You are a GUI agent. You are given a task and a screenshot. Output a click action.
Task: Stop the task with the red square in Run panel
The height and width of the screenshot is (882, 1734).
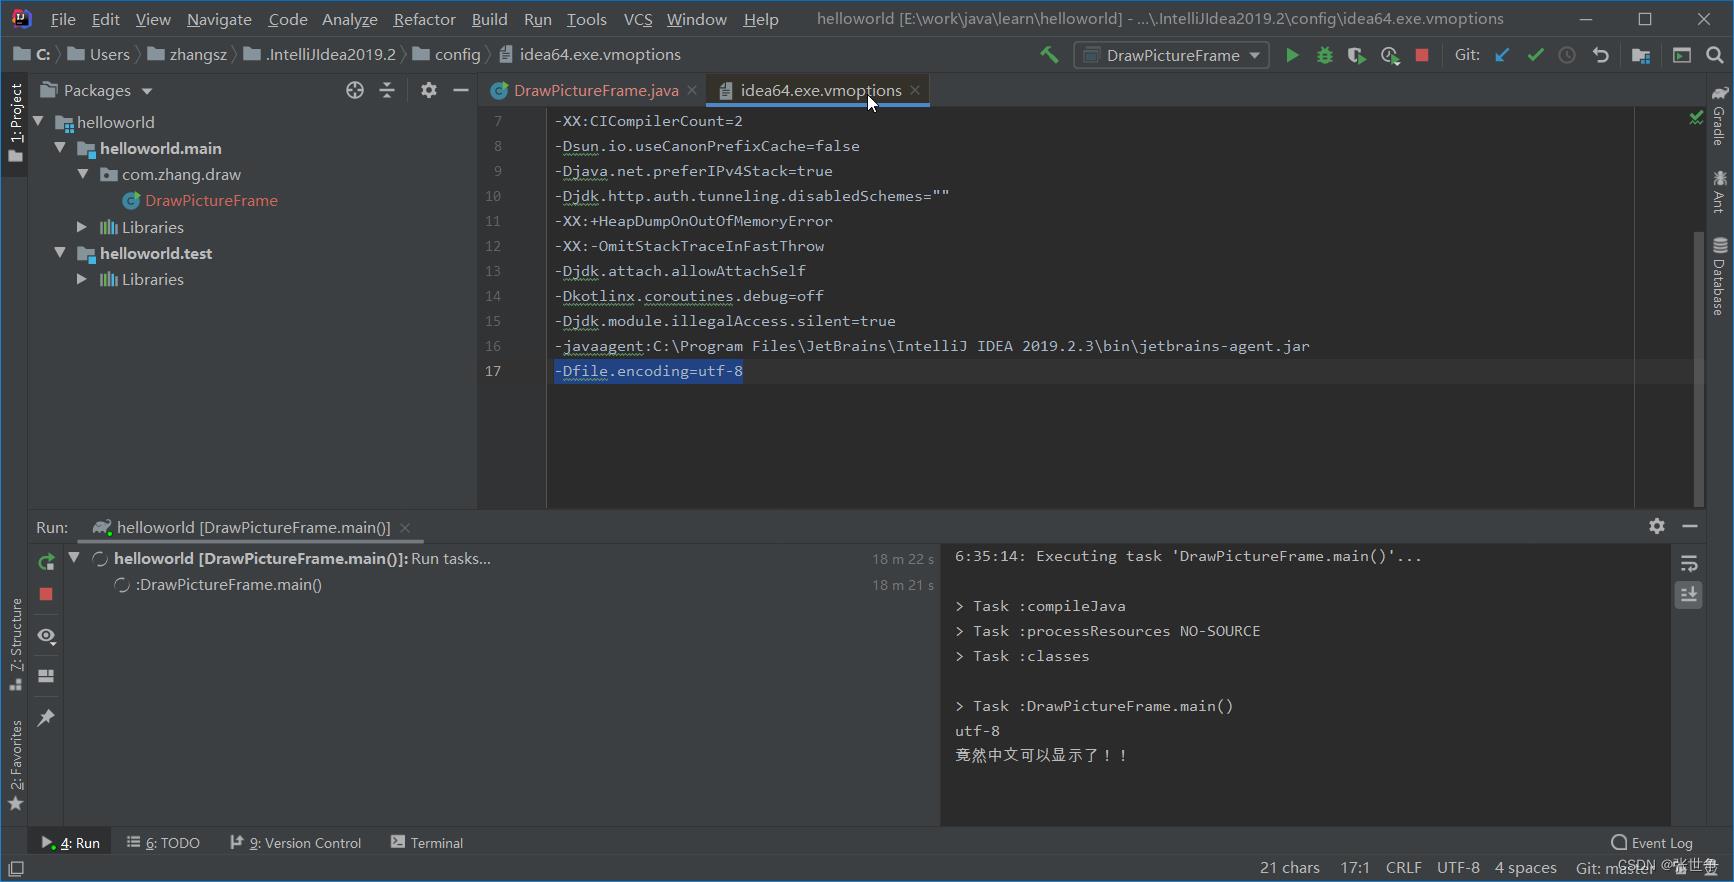pos(46,594)
